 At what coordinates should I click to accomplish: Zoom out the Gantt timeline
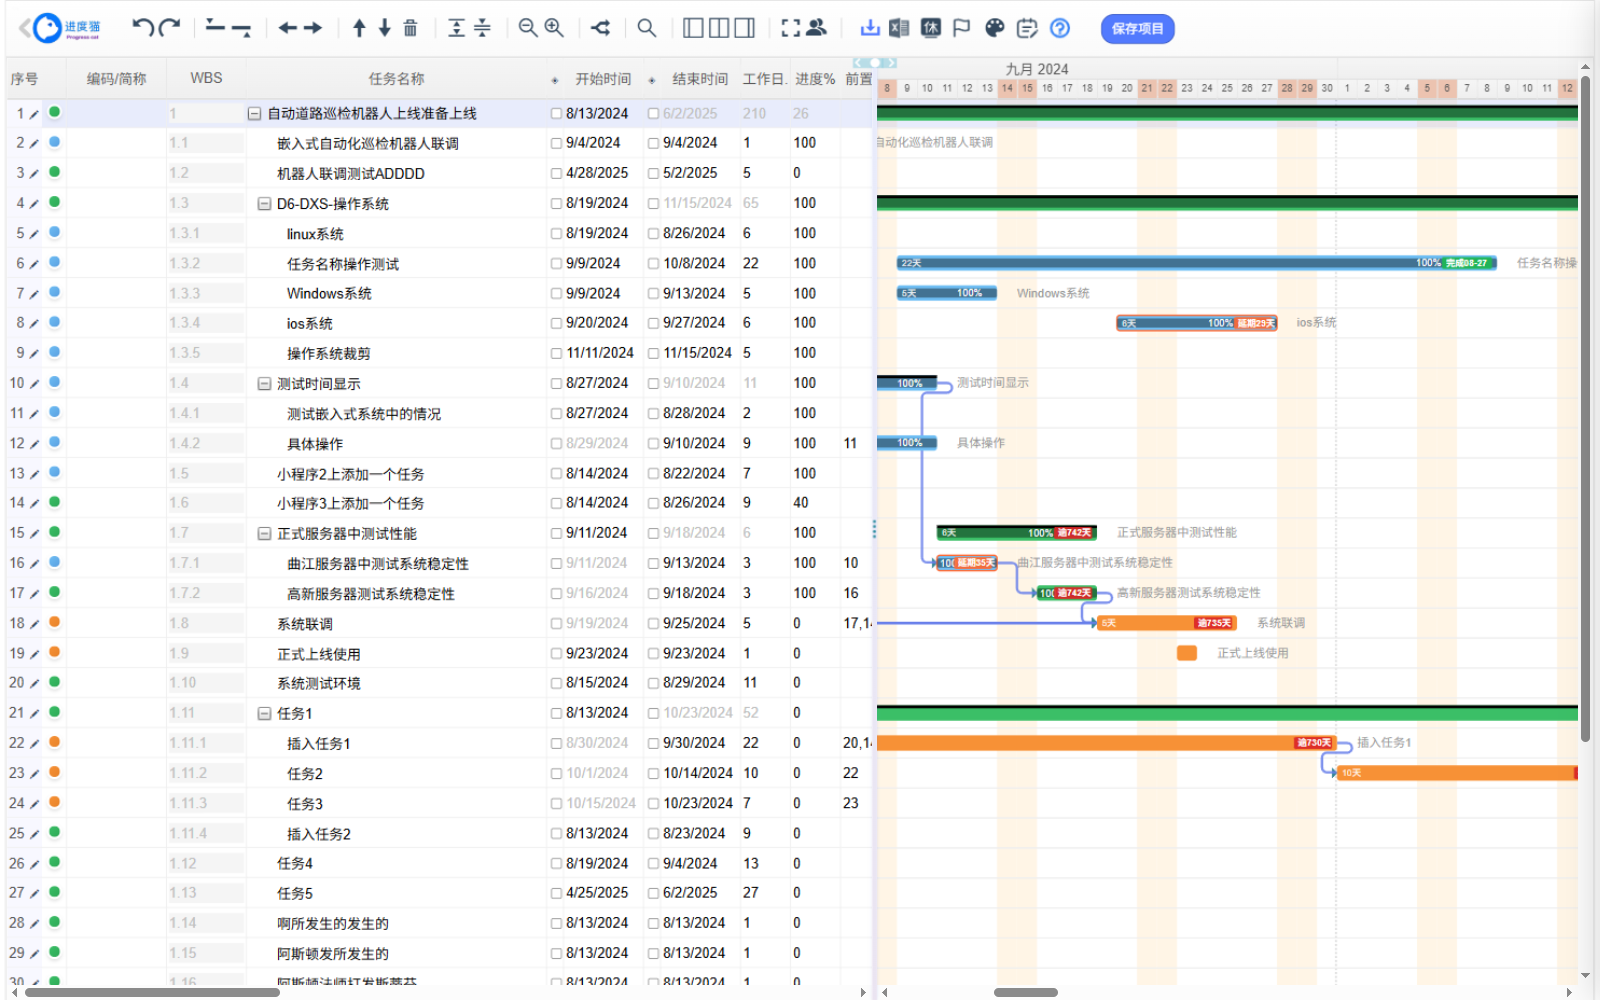click(x=528, y=28)
